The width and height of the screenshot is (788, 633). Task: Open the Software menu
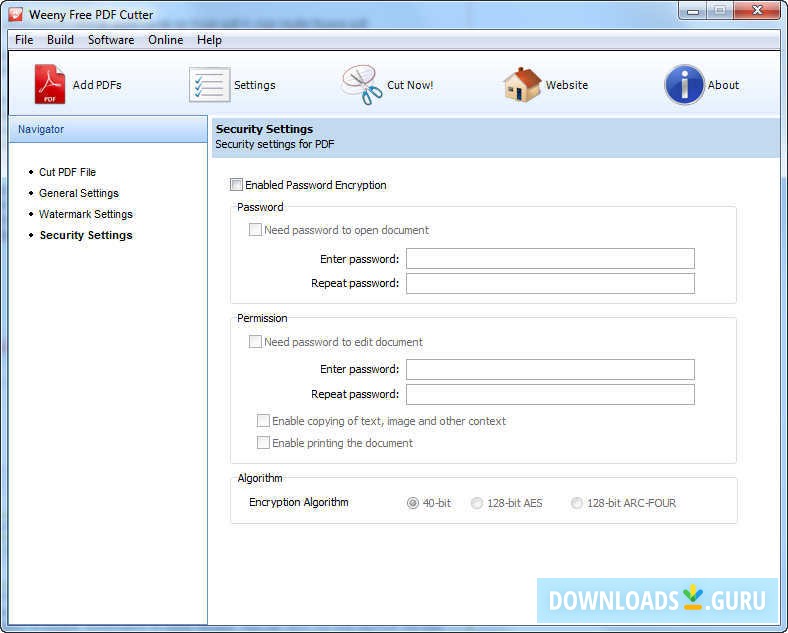(111, 40)
